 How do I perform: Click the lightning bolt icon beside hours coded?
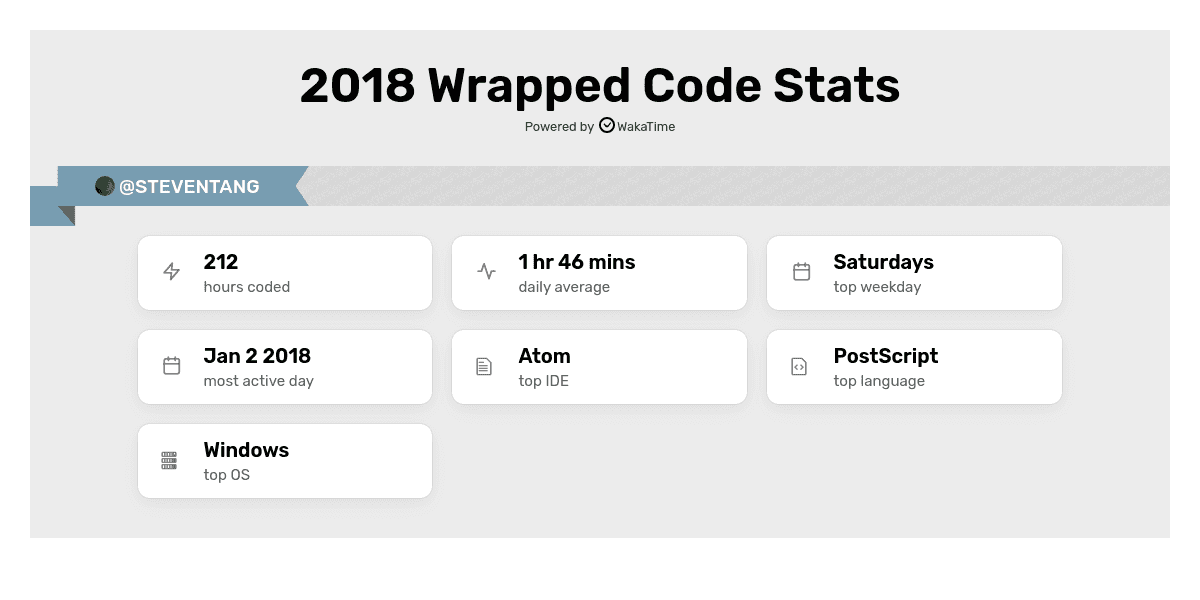172,272
